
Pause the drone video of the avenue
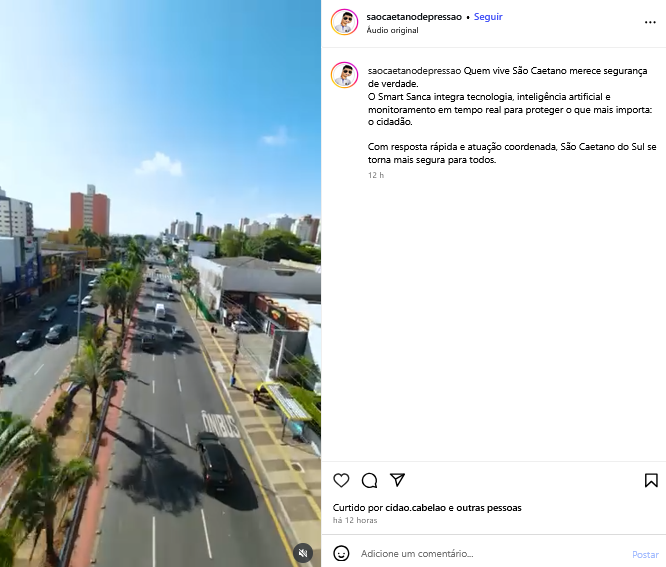coord(160,283)
